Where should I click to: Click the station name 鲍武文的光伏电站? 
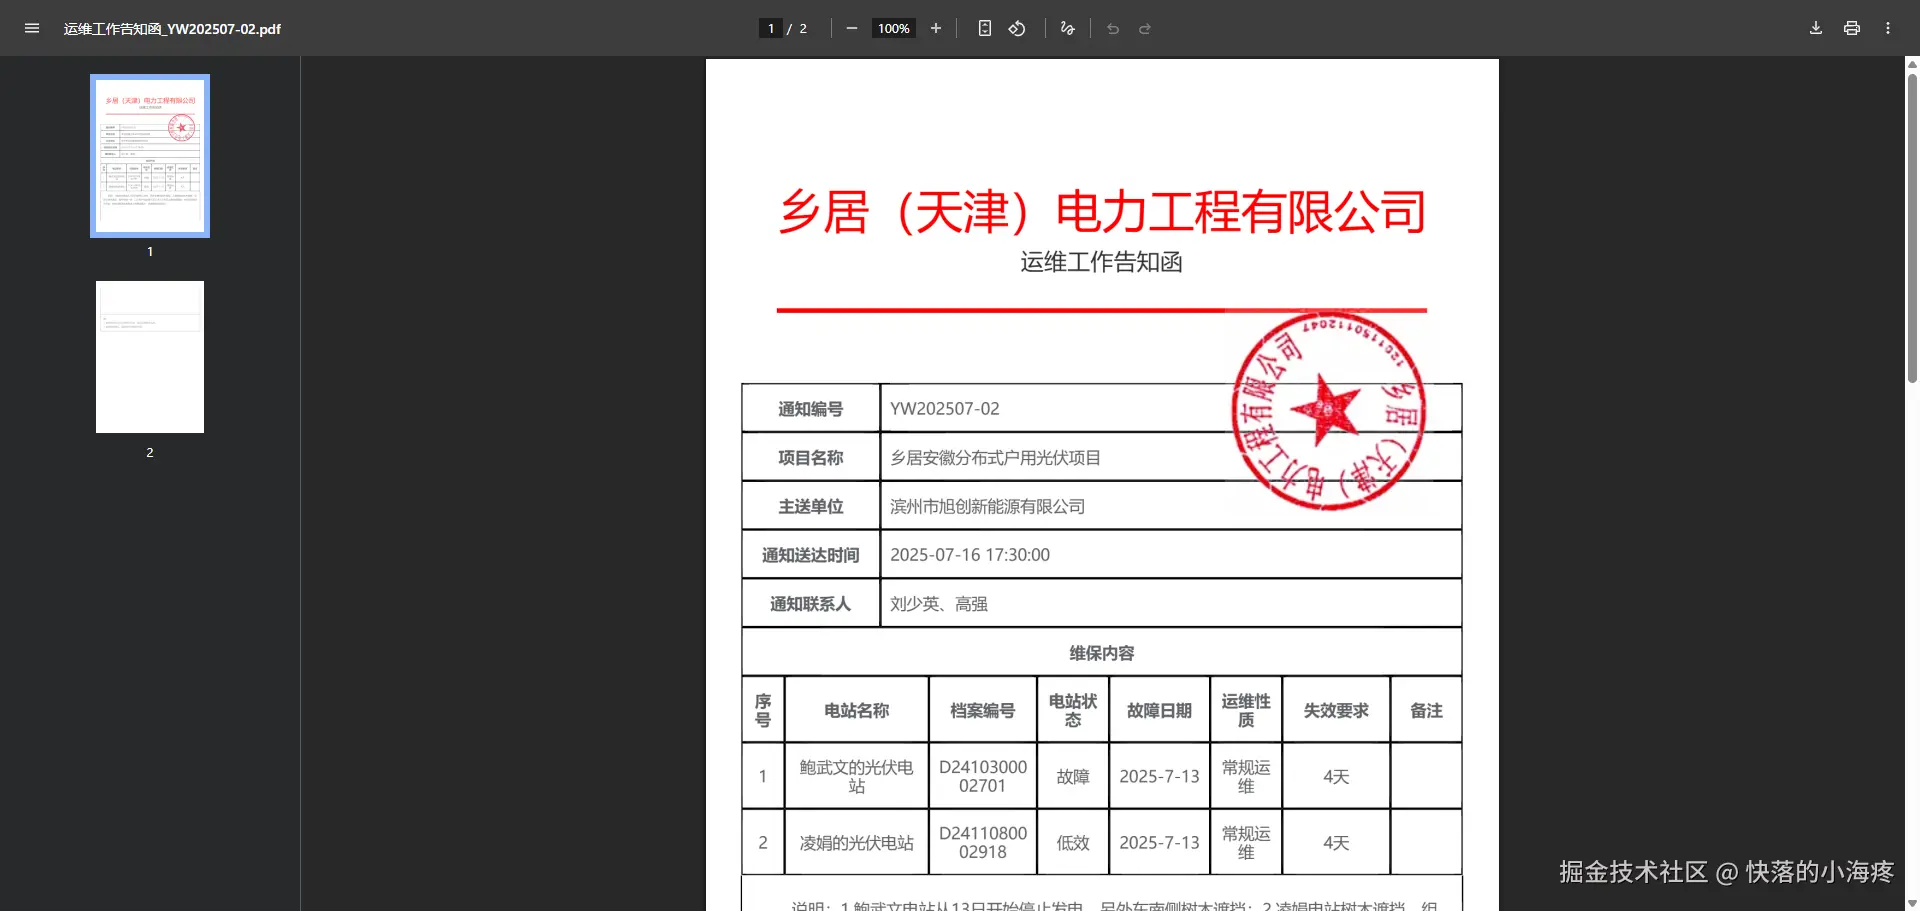coord(857,776)
